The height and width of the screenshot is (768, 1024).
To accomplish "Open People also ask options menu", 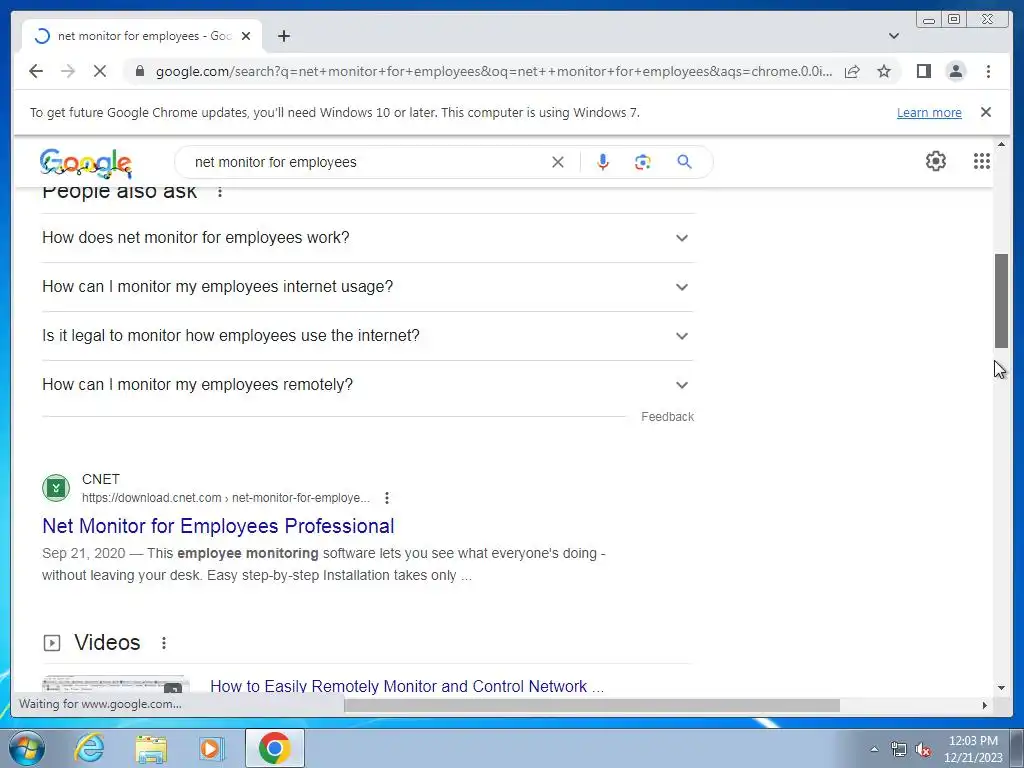I will click(220, 191).
